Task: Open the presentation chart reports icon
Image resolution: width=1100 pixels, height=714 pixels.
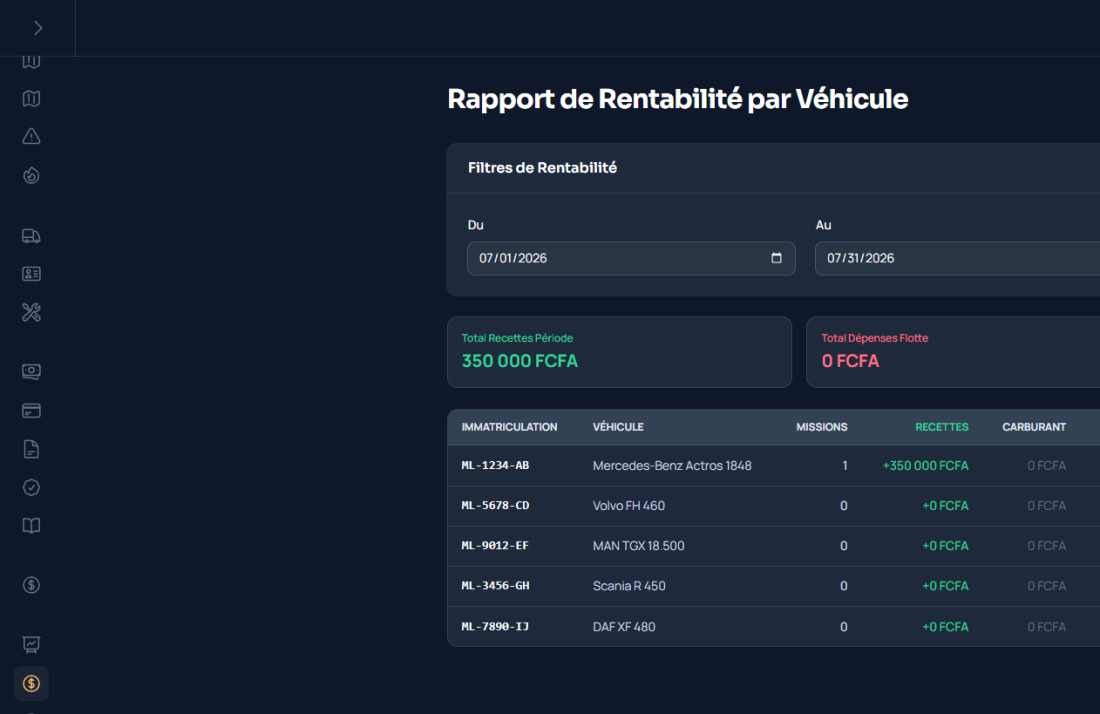Action: [x=31, y=645]
